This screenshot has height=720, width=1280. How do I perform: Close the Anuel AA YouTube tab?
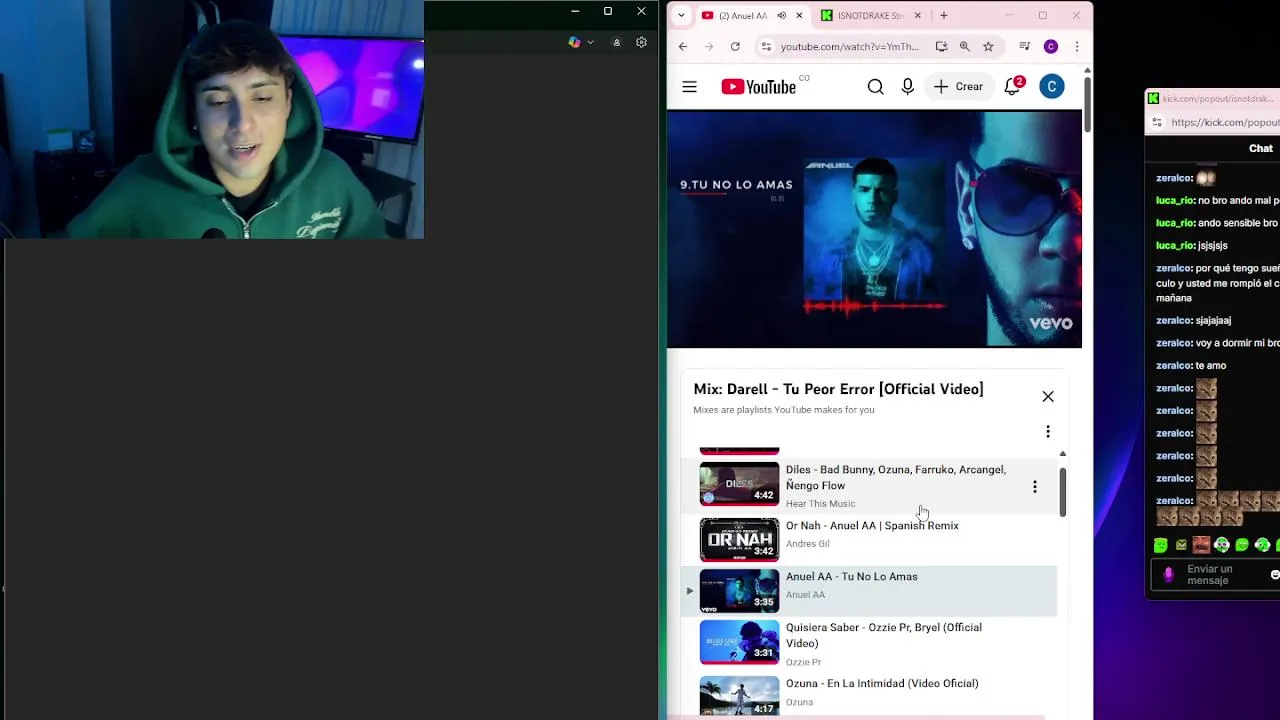799,15
